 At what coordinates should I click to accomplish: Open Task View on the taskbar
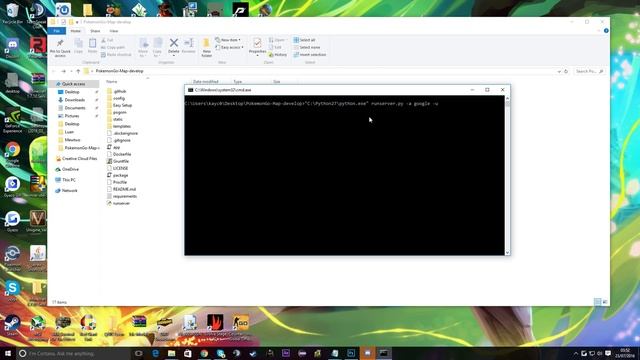(139, 353)
